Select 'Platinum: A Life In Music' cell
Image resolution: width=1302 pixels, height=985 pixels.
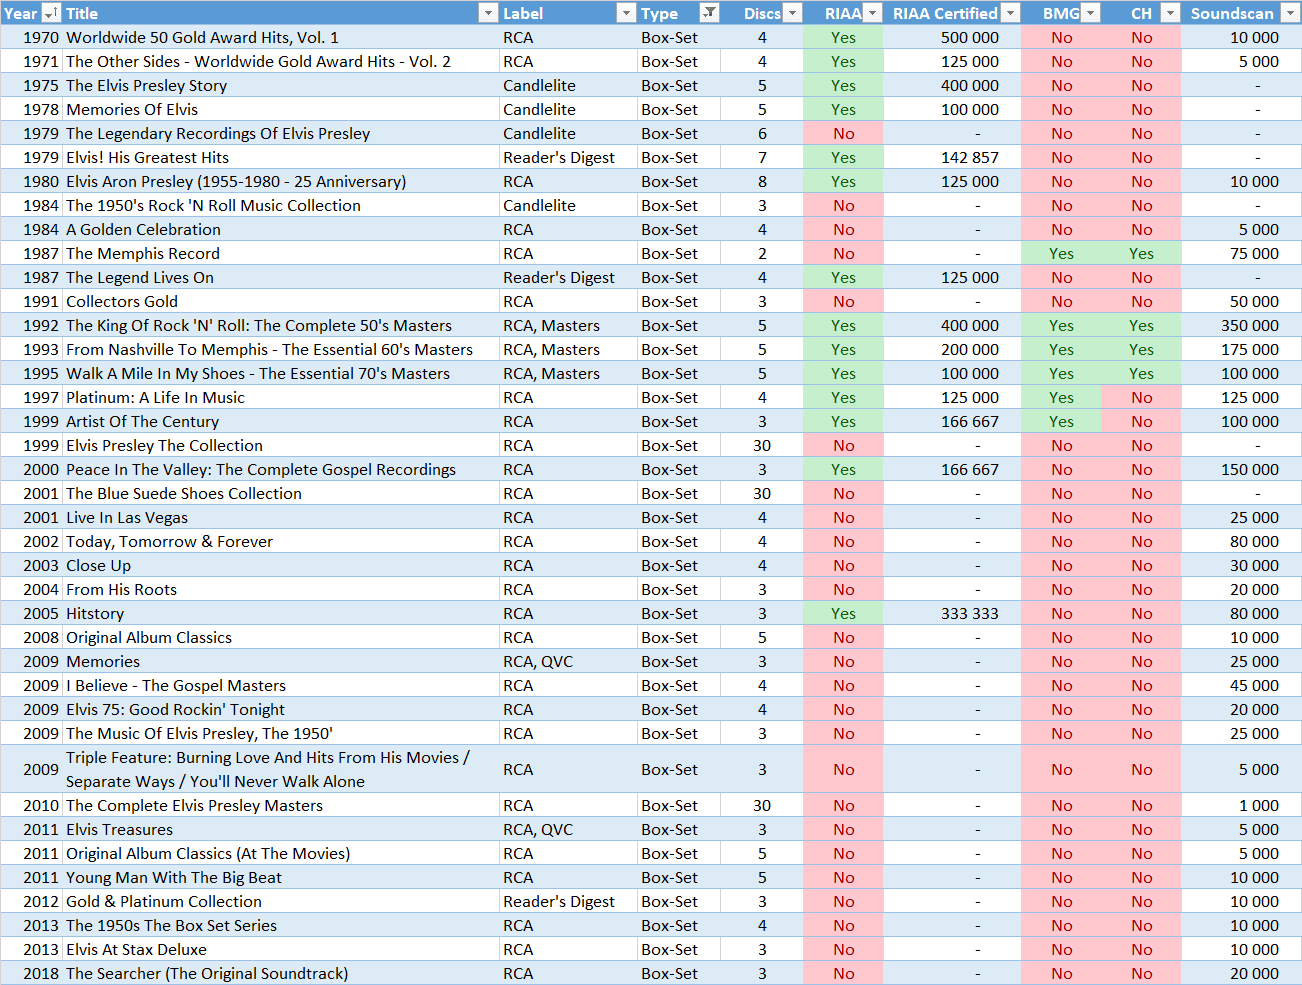click(x=281, y=397)
